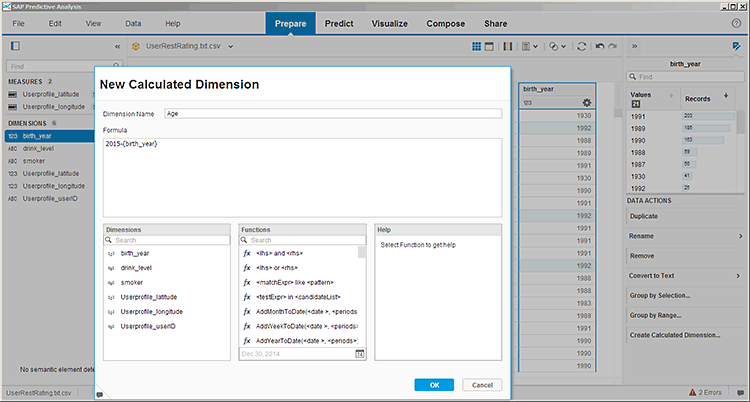
Task: Click the Dimension Name field
Action: (333, 113)
